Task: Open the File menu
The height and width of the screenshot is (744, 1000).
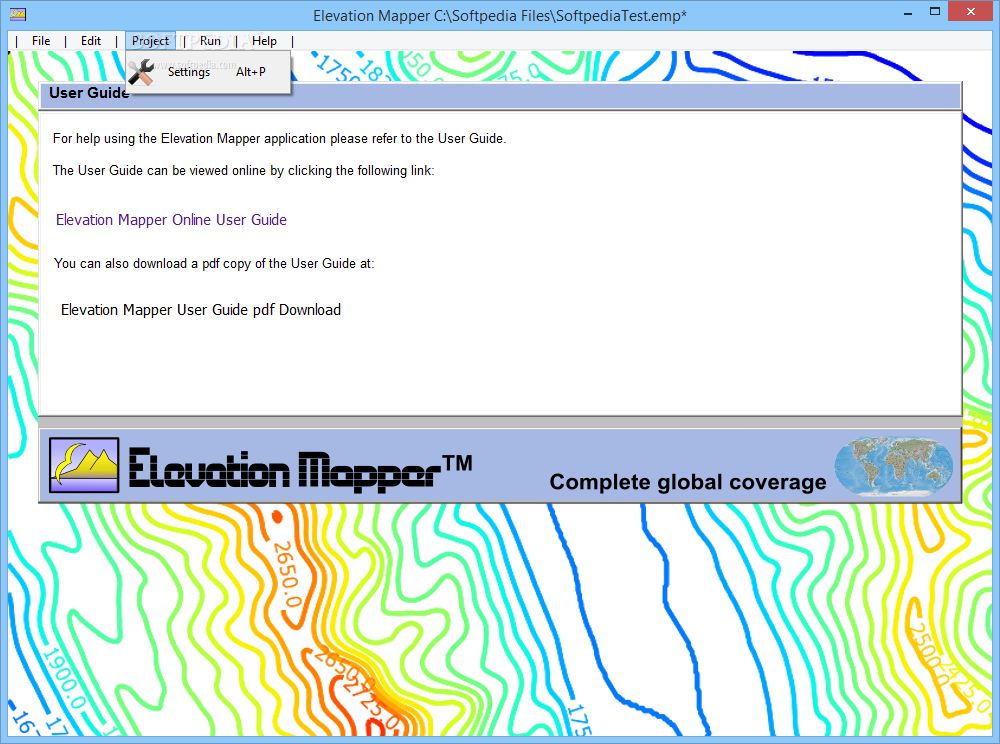Action: 41,41
